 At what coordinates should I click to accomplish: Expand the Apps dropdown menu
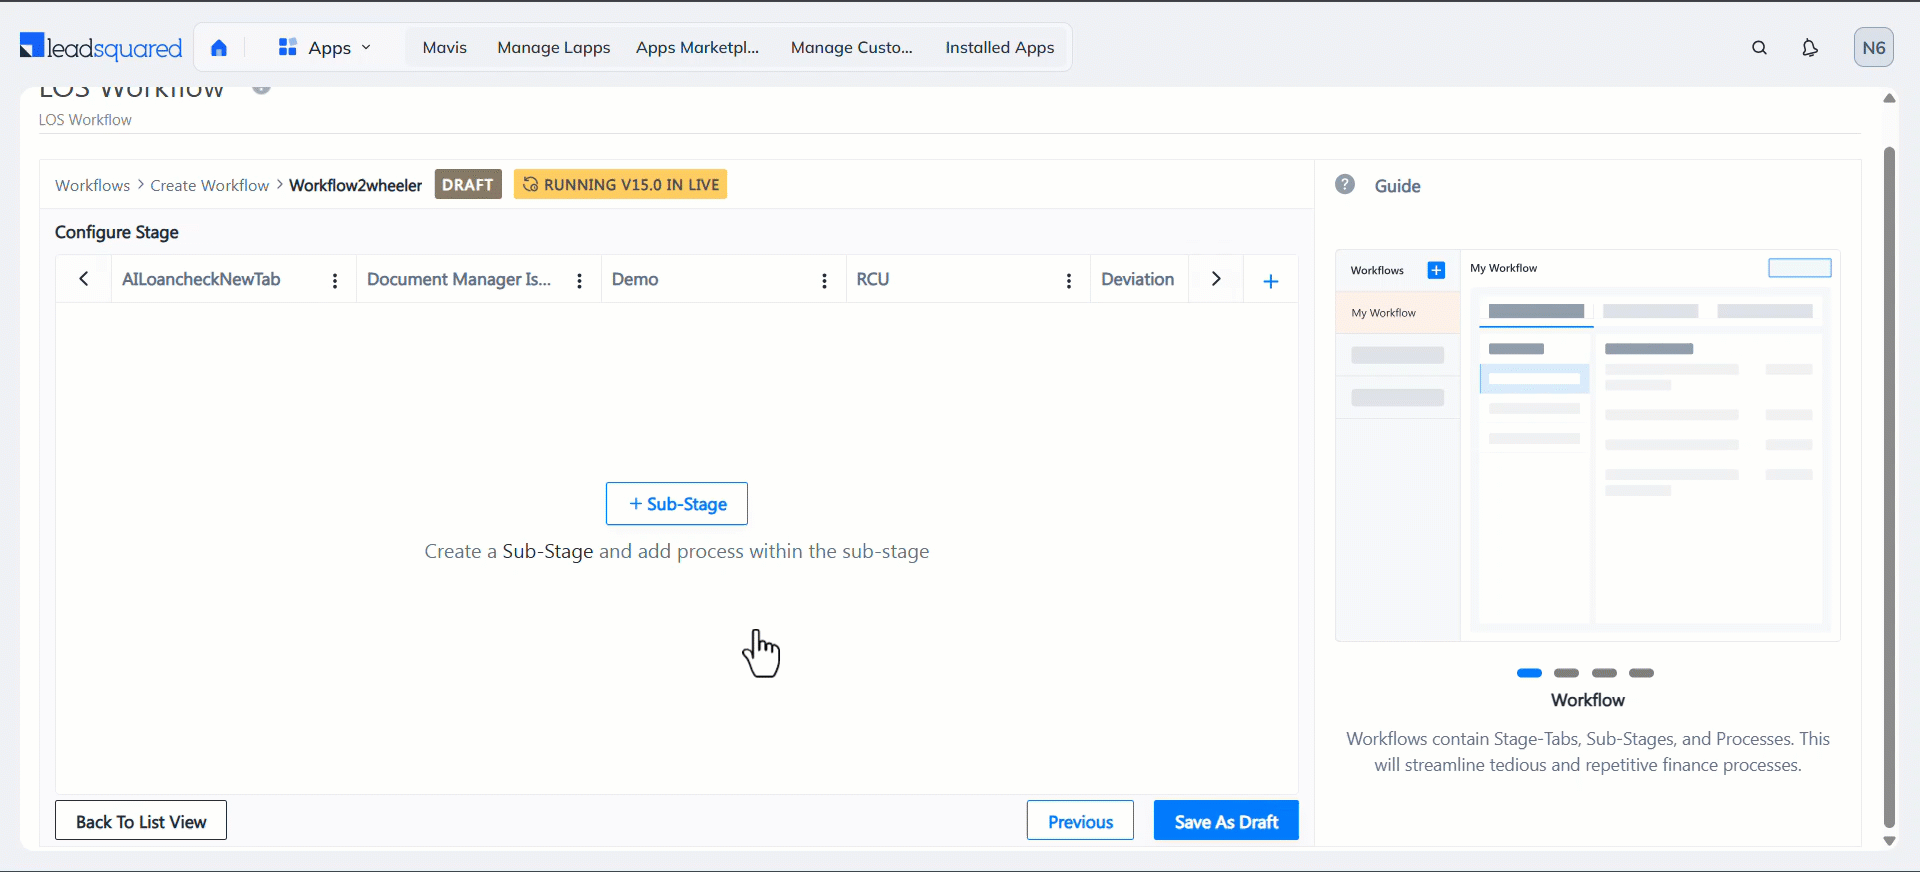(x=325, y=48)
